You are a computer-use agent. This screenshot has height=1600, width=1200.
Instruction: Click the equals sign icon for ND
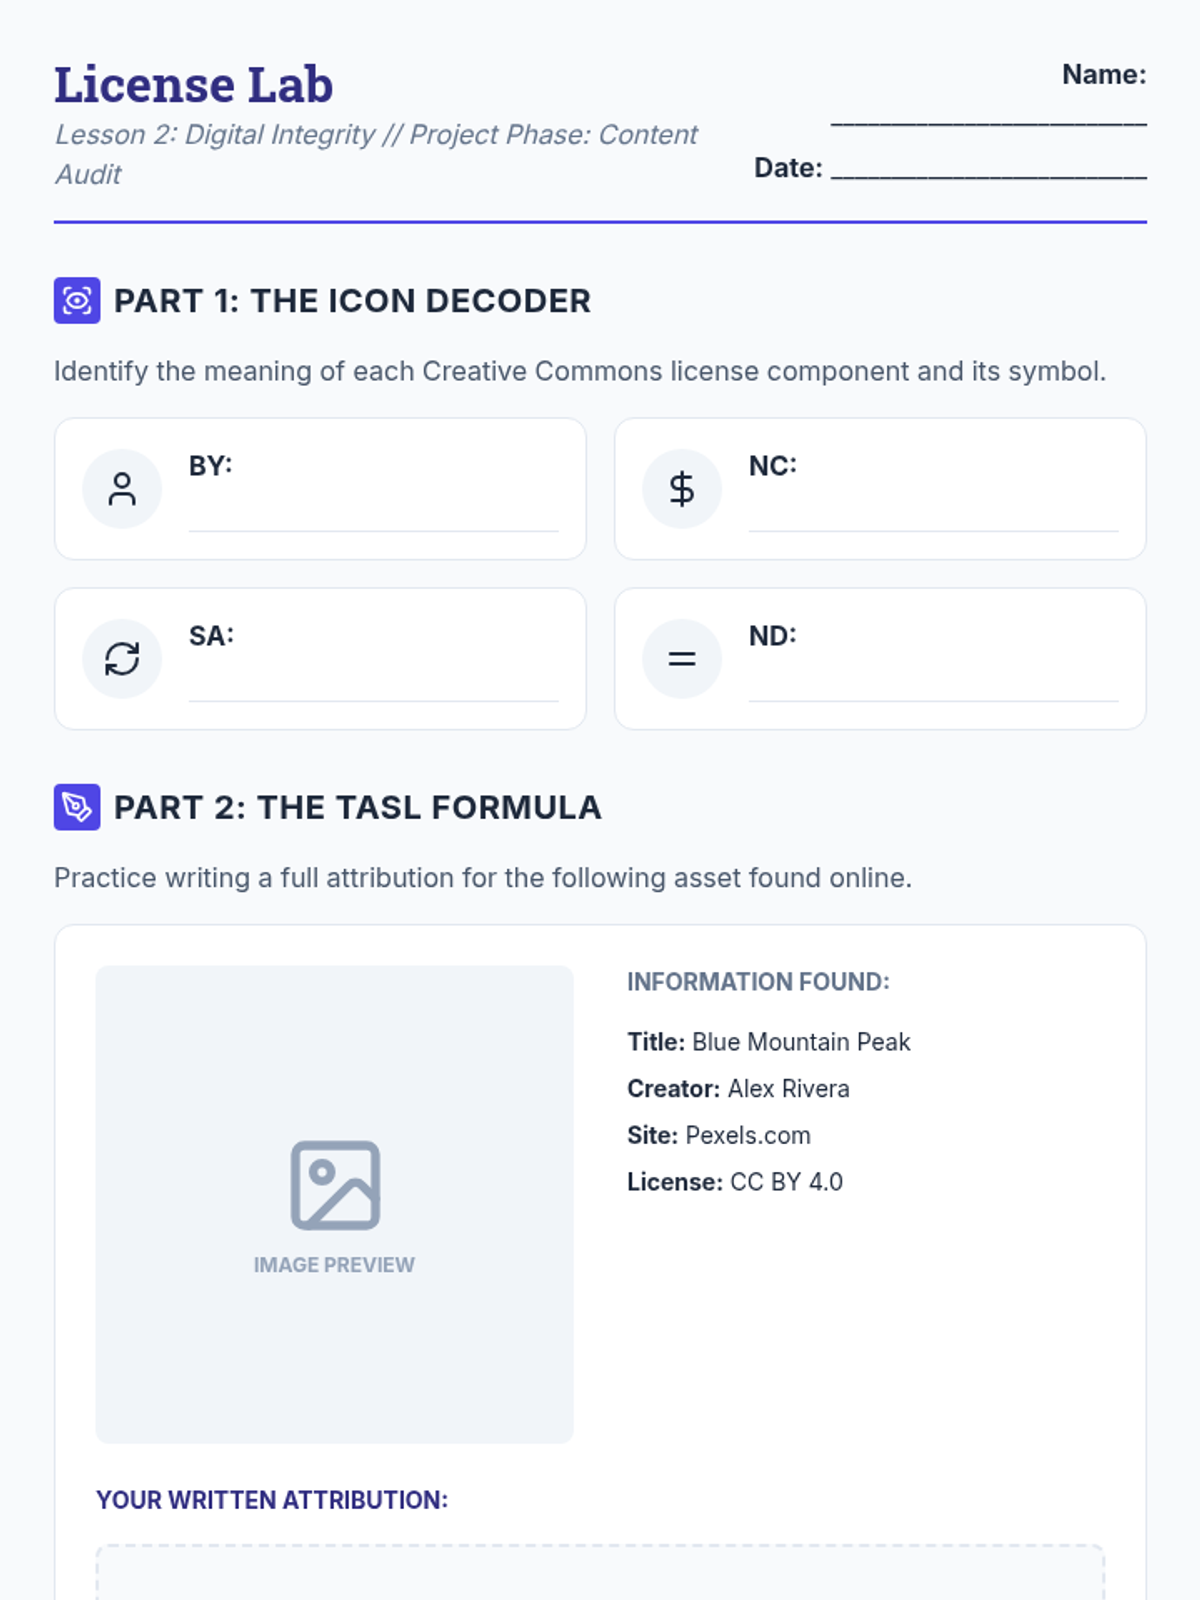tap(682, 659)
